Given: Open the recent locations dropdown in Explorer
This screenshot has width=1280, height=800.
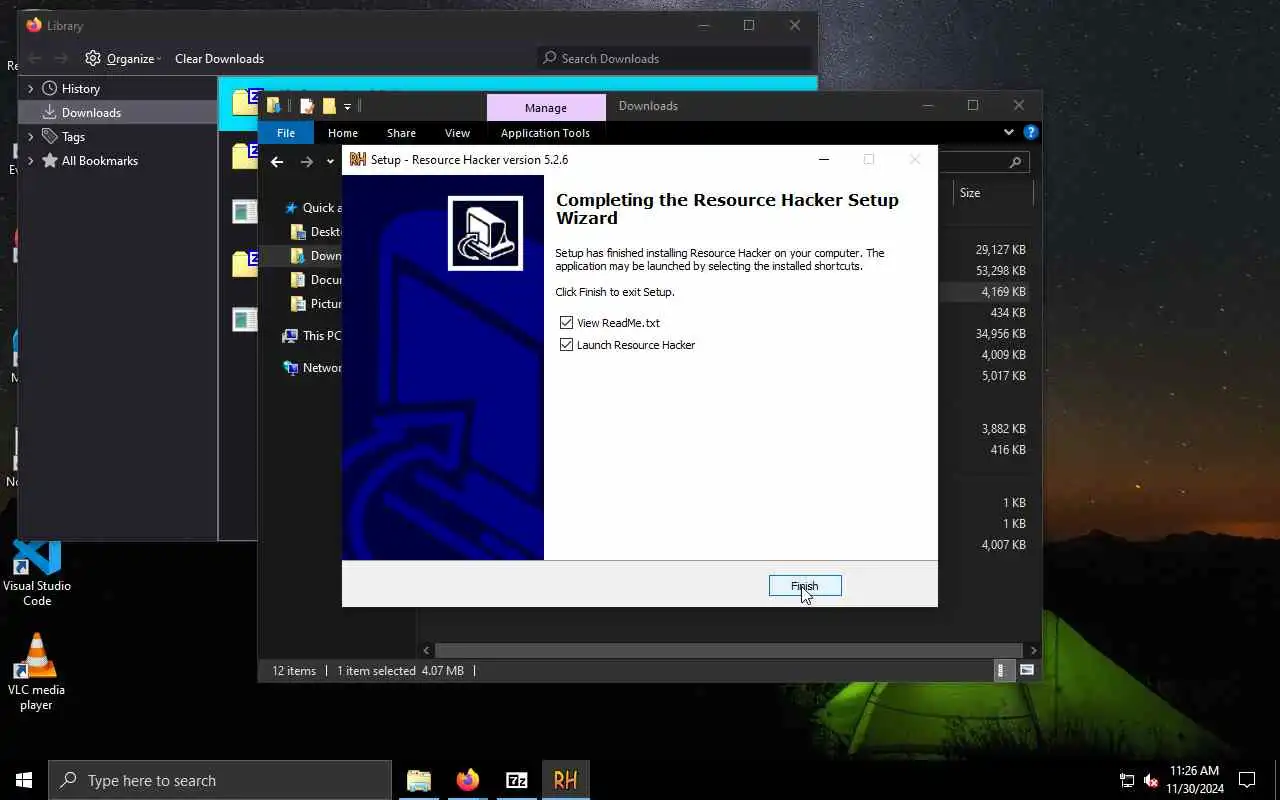Looking at the screenshot, I should 330,162.
